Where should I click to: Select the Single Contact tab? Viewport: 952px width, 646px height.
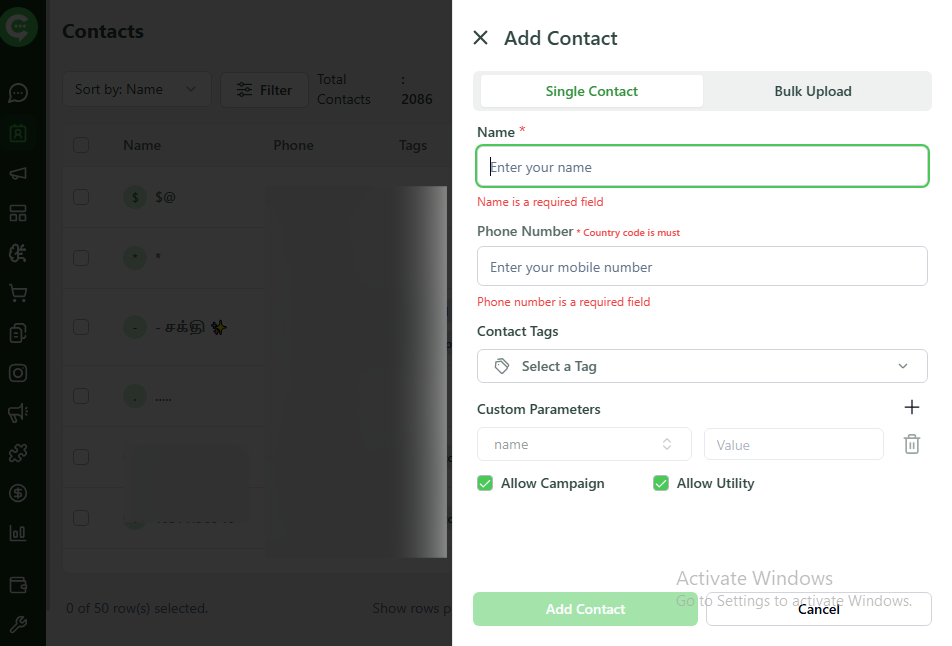point(590,90)
